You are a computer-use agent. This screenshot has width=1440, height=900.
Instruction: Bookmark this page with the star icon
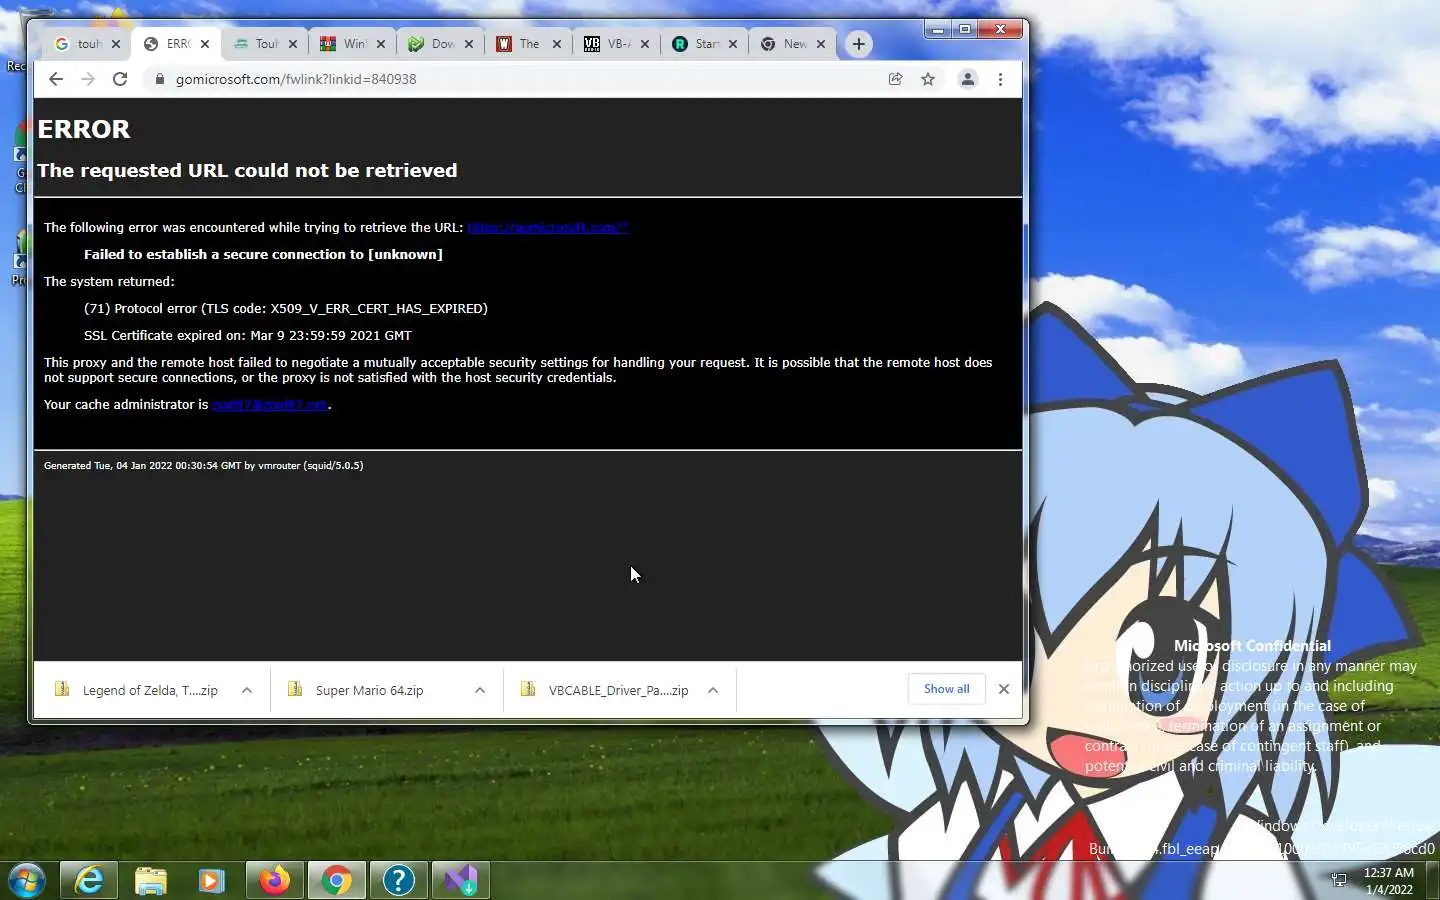pyautogui.click(x=928, y=79)
